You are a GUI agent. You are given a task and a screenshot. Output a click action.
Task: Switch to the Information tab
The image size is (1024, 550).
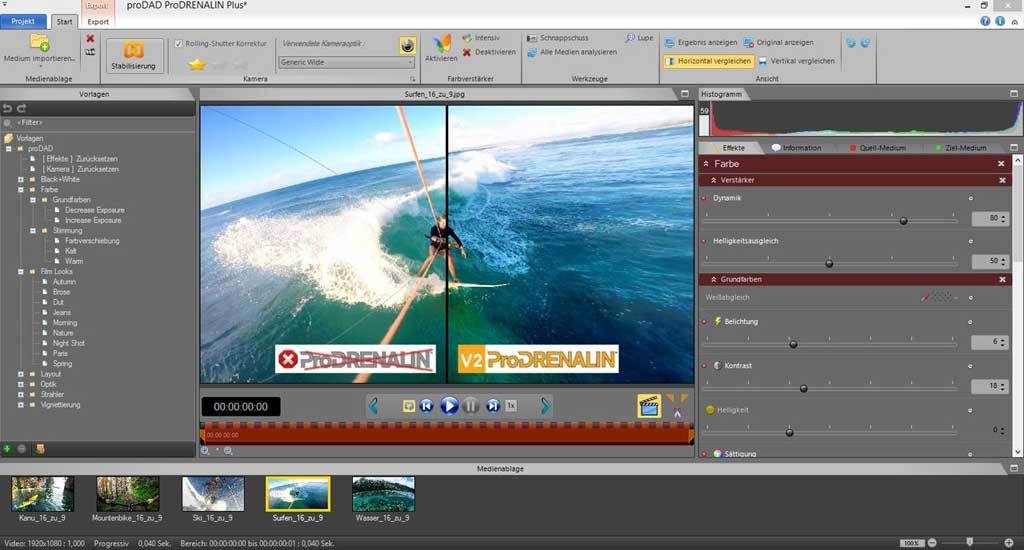[797, 148]
